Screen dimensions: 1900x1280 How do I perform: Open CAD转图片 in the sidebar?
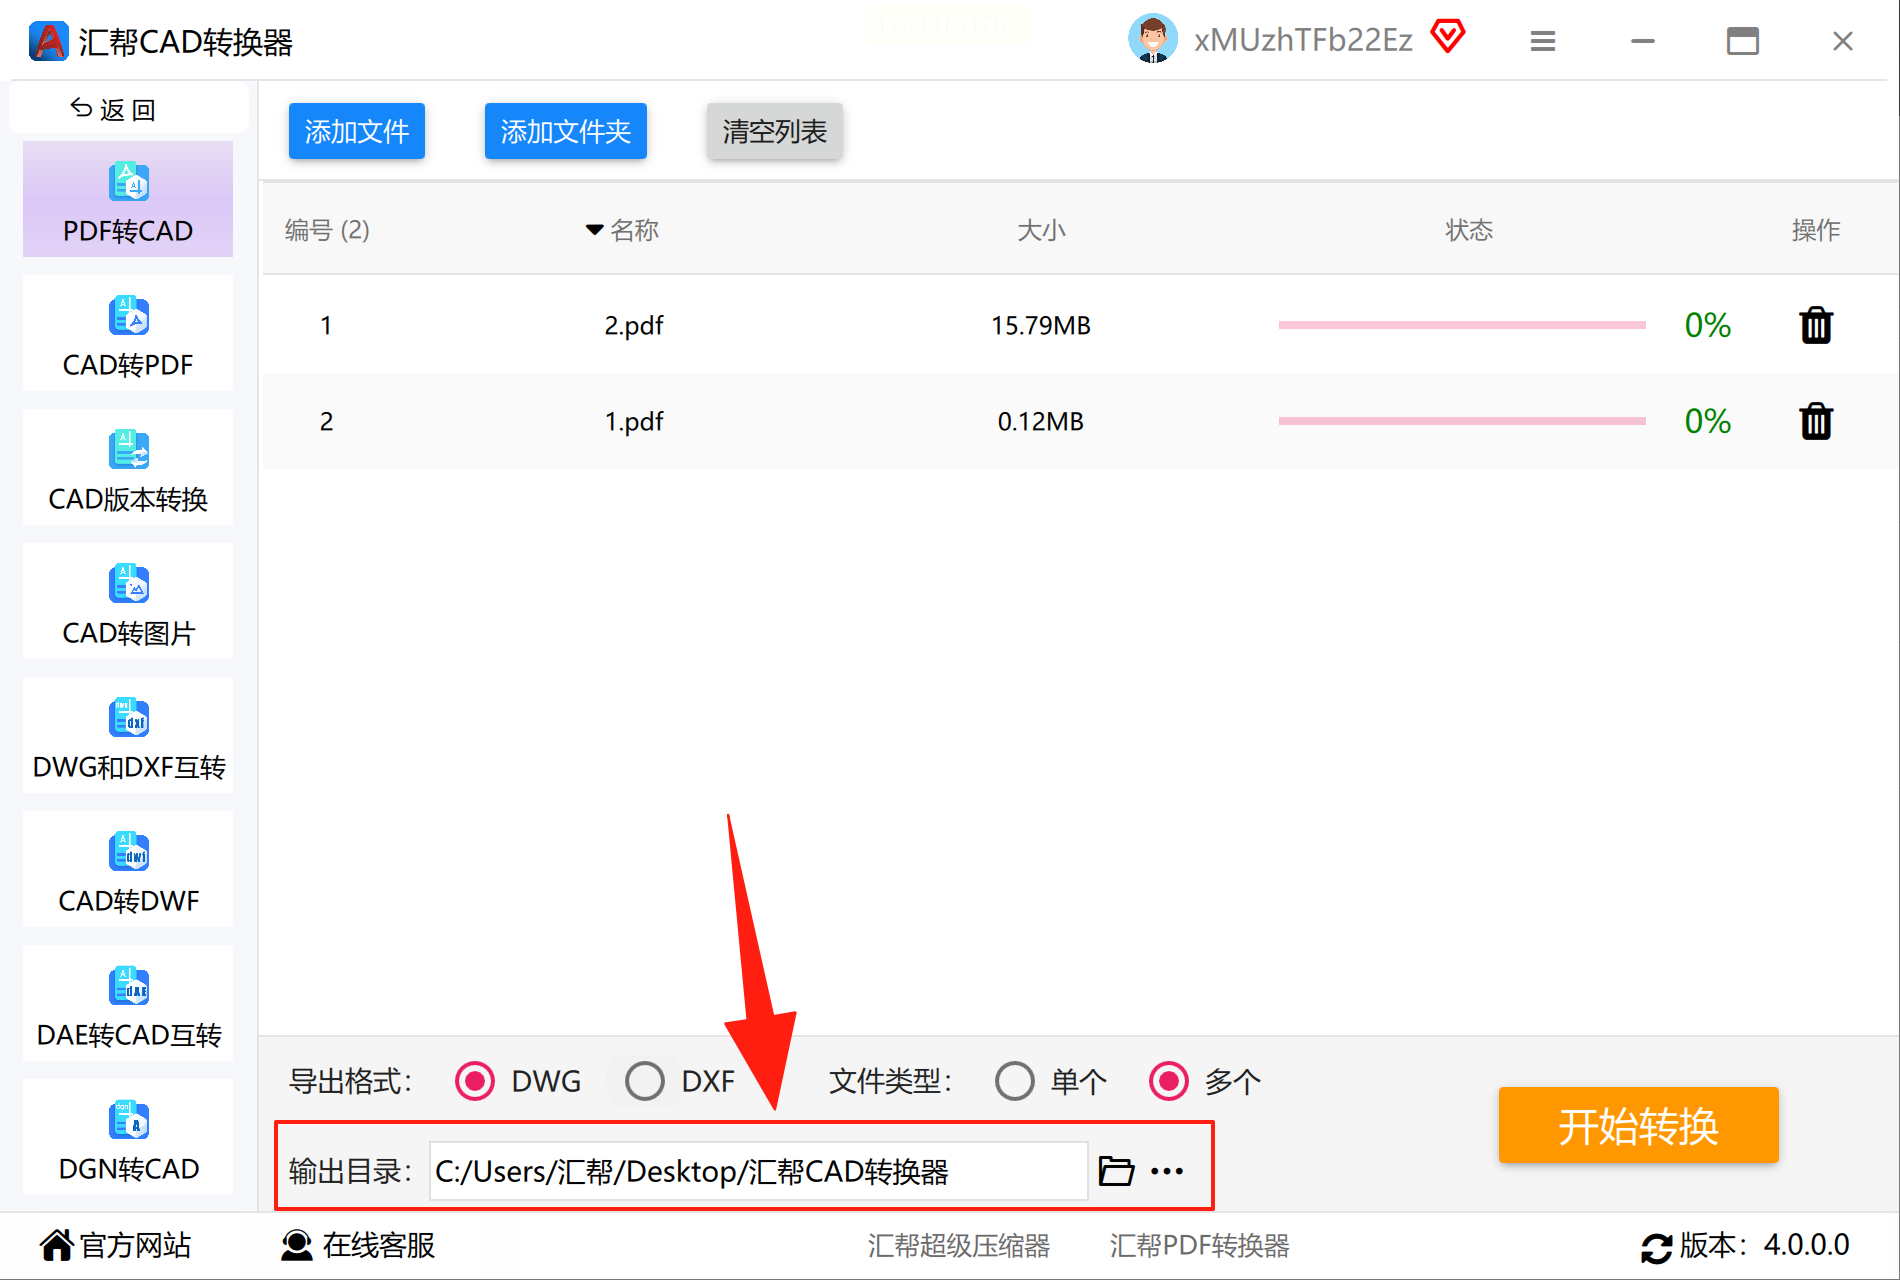(128, 602)
